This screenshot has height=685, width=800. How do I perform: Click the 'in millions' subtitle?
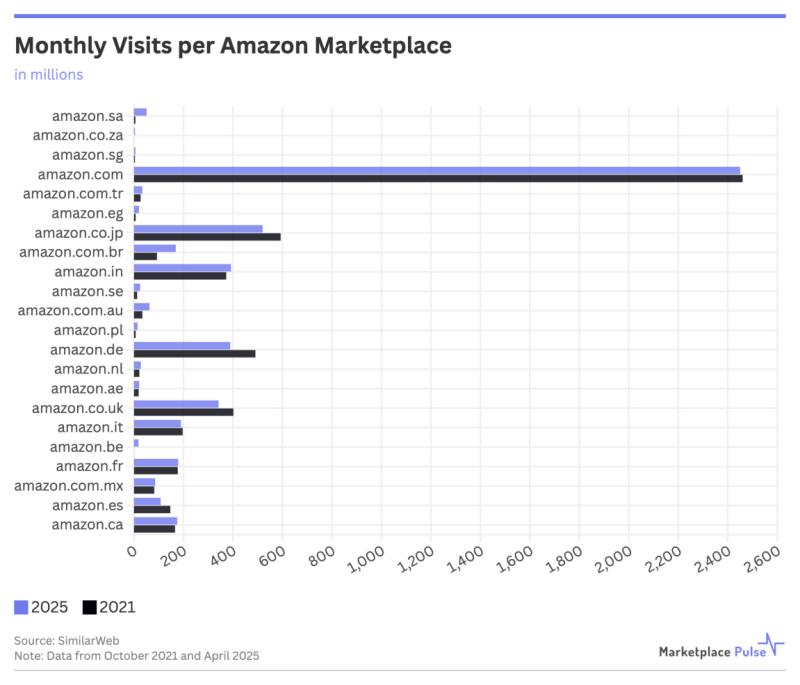[x=48, y=74]
